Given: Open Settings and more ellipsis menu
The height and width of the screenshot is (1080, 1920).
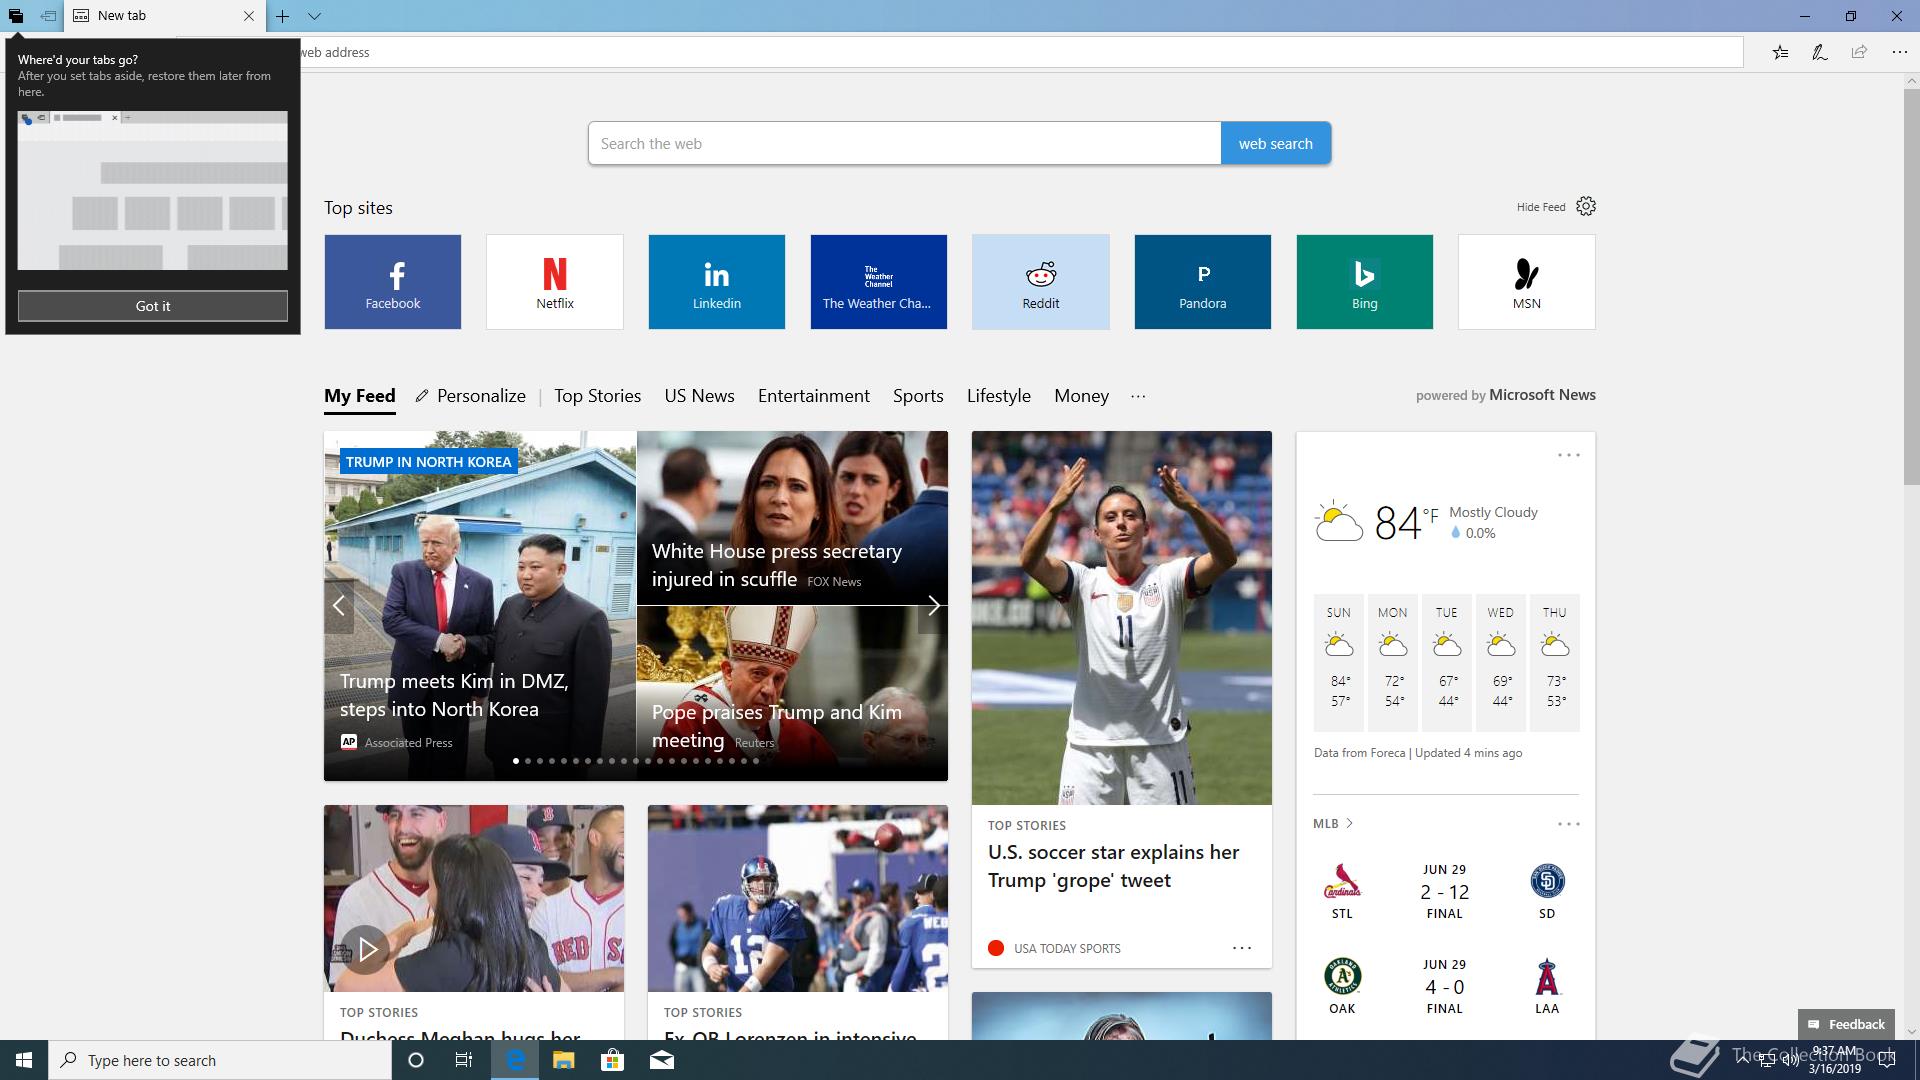Looking at the screenshot, I should pos(1899,52).
